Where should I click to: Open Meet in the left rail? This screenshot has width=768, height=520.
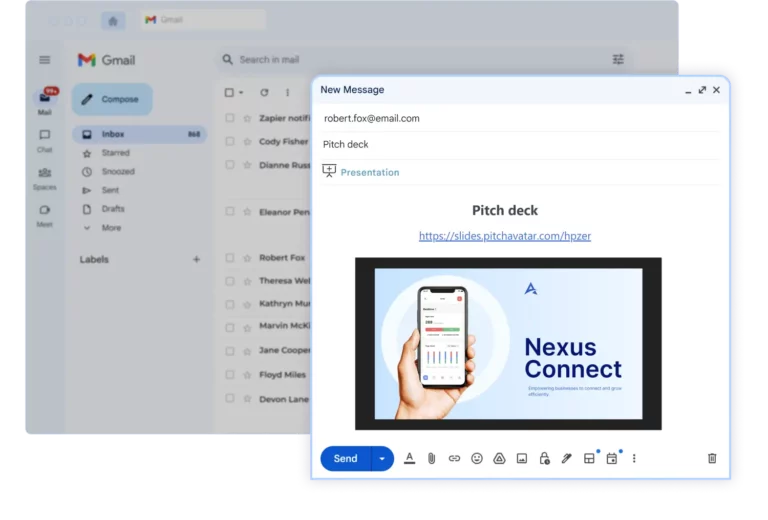45,216
